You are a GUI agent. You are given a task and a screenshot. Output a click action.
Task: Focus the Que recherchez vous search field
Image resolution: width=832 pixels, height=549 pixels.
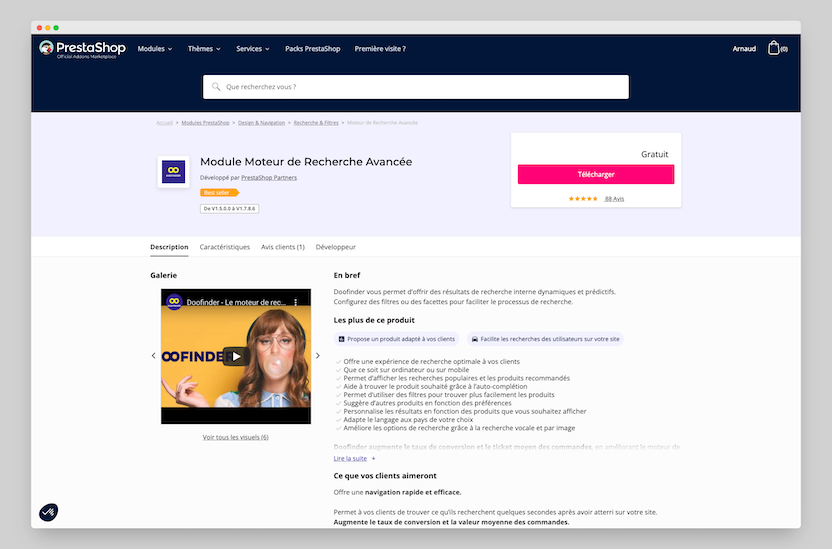coord(416,87)
